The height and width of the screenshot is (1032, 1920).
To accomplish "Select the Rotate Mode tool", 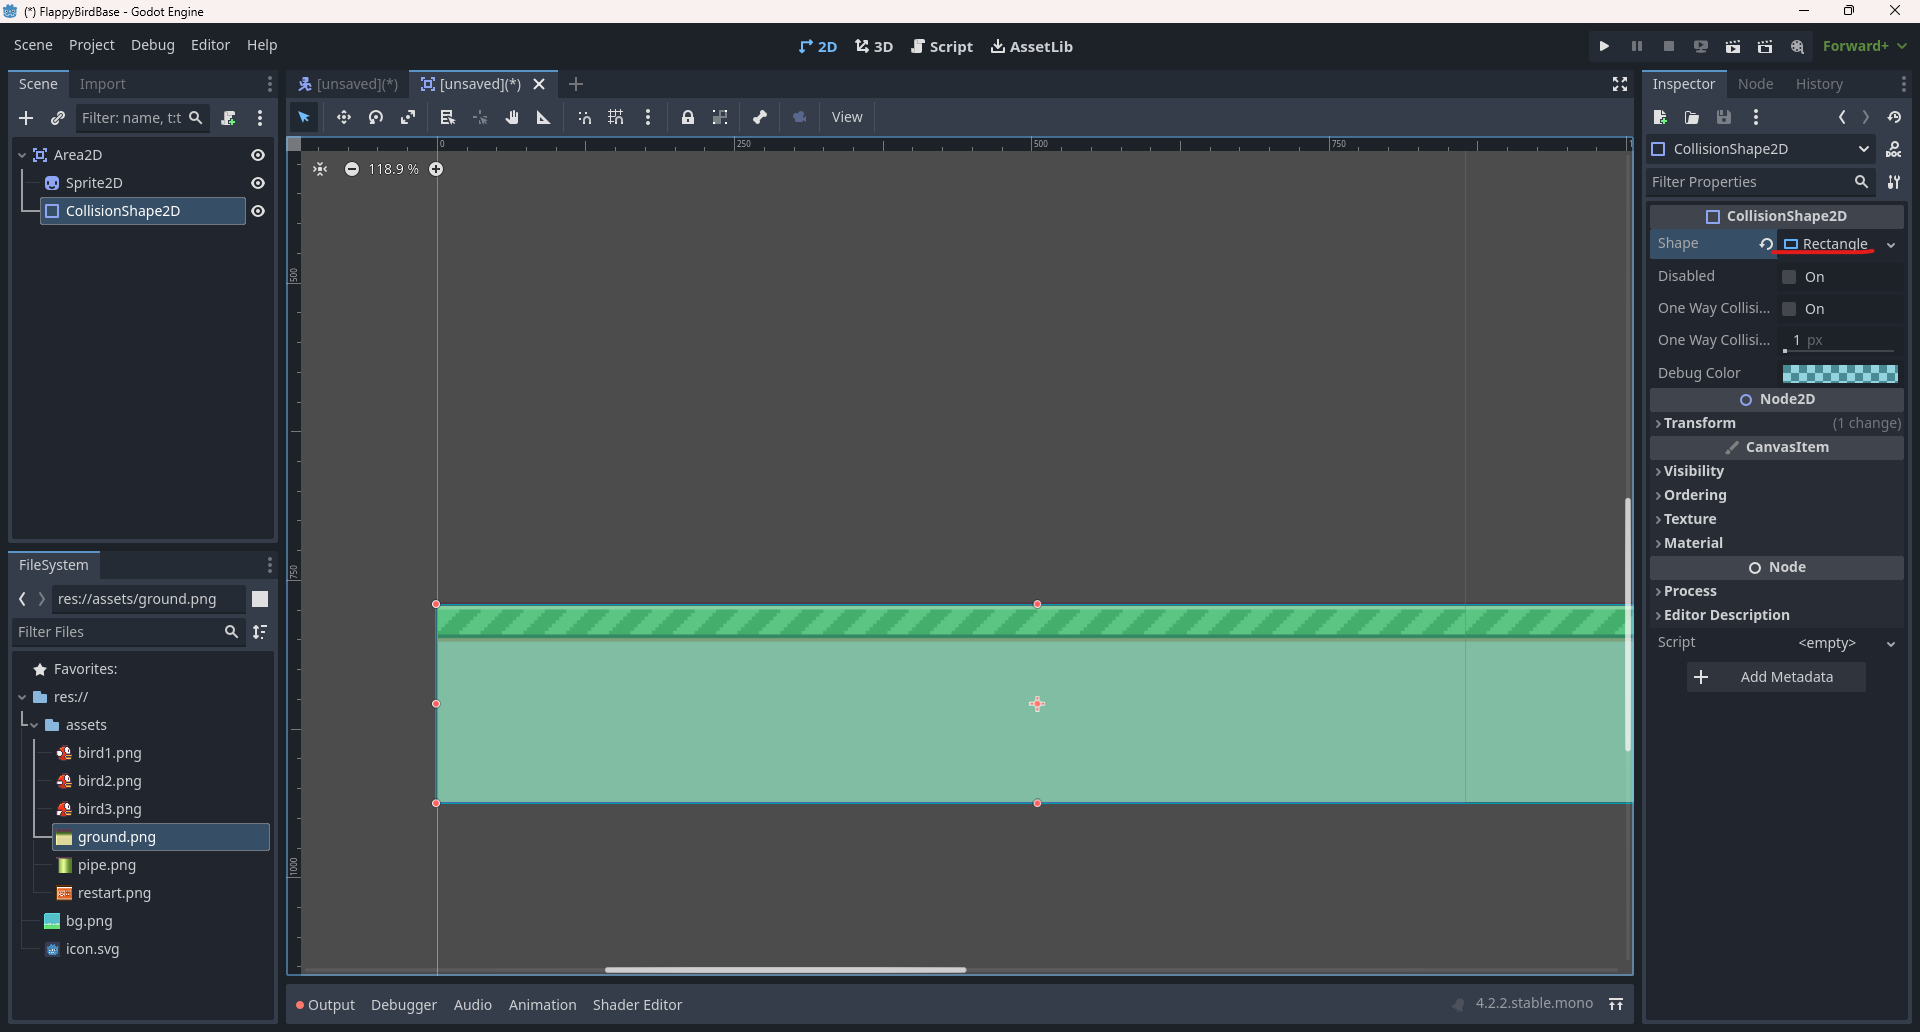I will [x=376, y=117].
